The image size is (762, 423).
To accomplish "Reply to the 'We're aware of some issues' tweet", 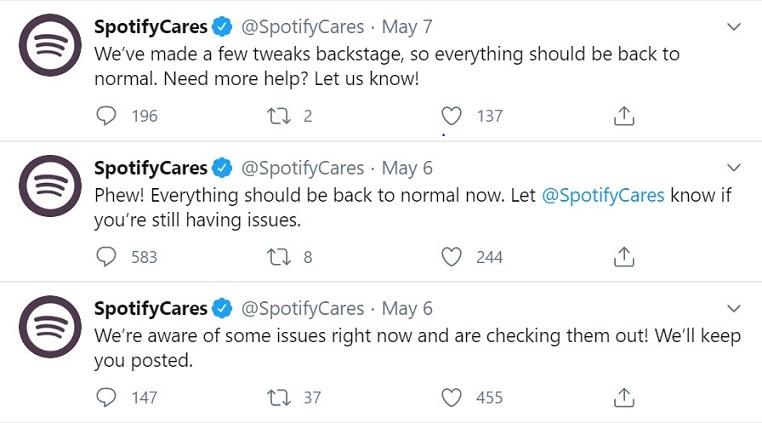I will (107, 398).
